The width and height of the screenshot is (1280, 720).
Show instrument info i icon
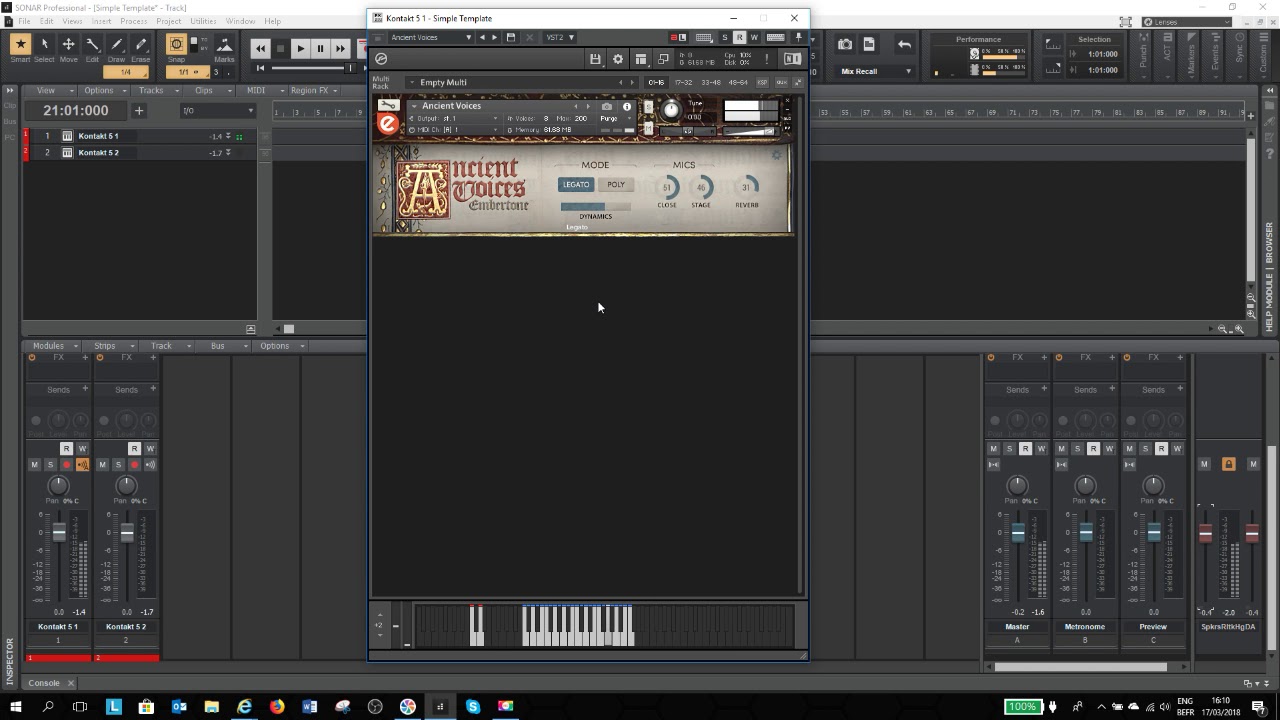tap(627, 106)
